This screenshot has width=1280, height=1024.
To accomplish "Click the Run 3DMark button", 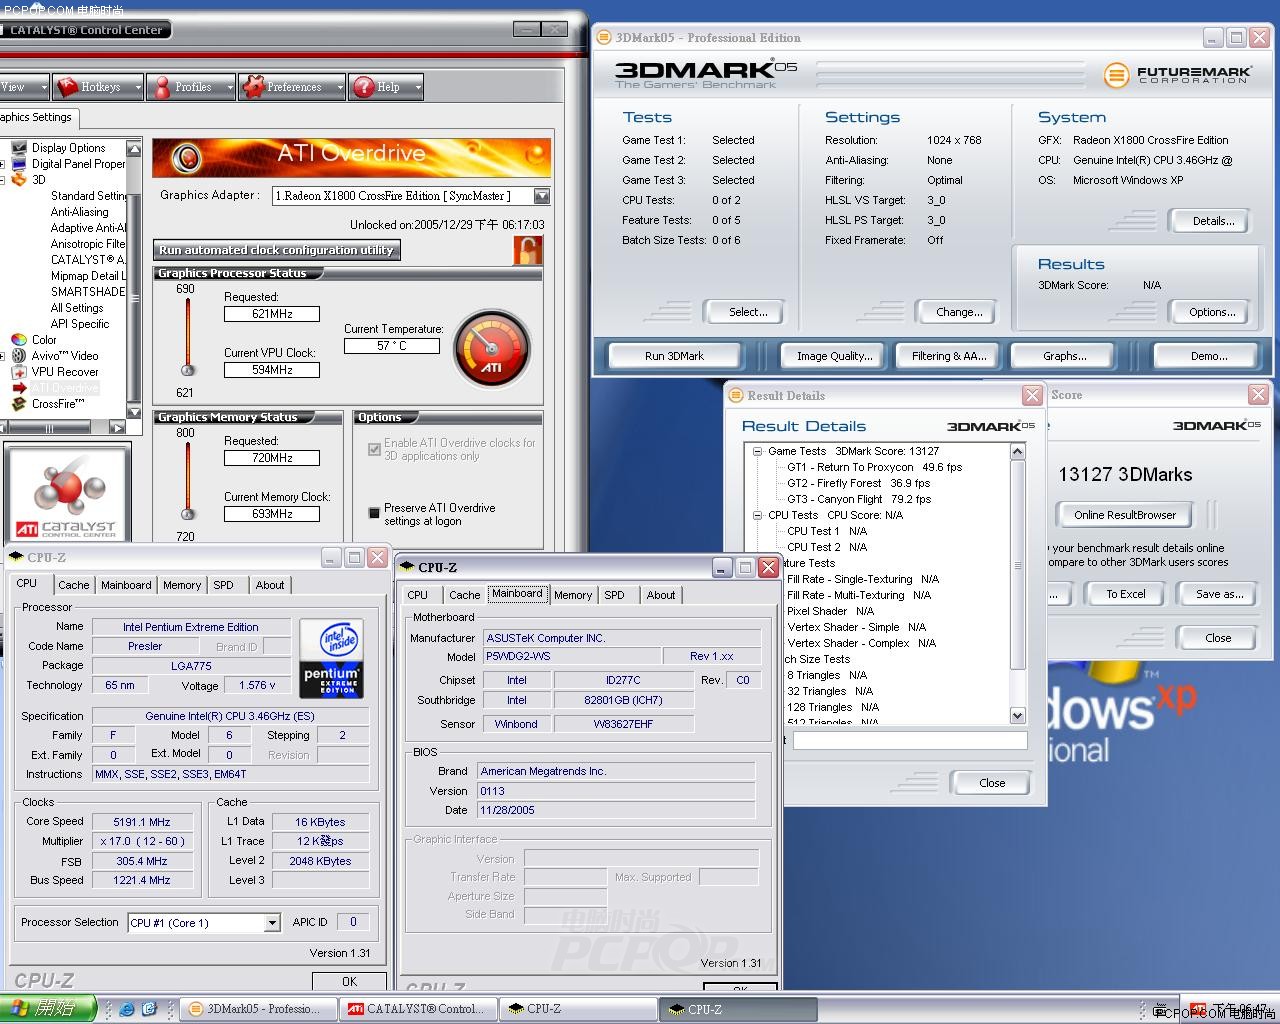I will [x=674, y=356].
